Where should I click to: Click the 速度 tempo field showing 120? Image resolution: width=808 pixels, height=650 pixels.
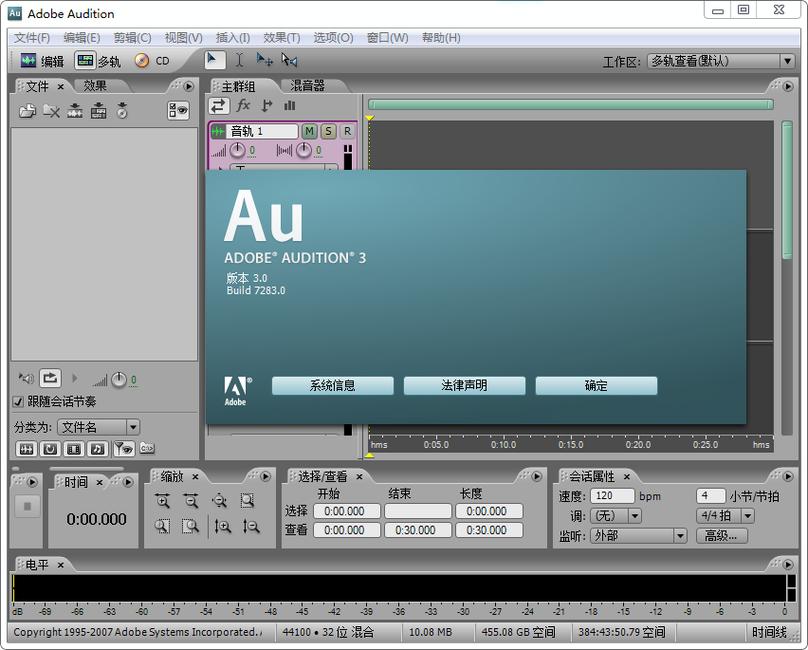(612, 496)
